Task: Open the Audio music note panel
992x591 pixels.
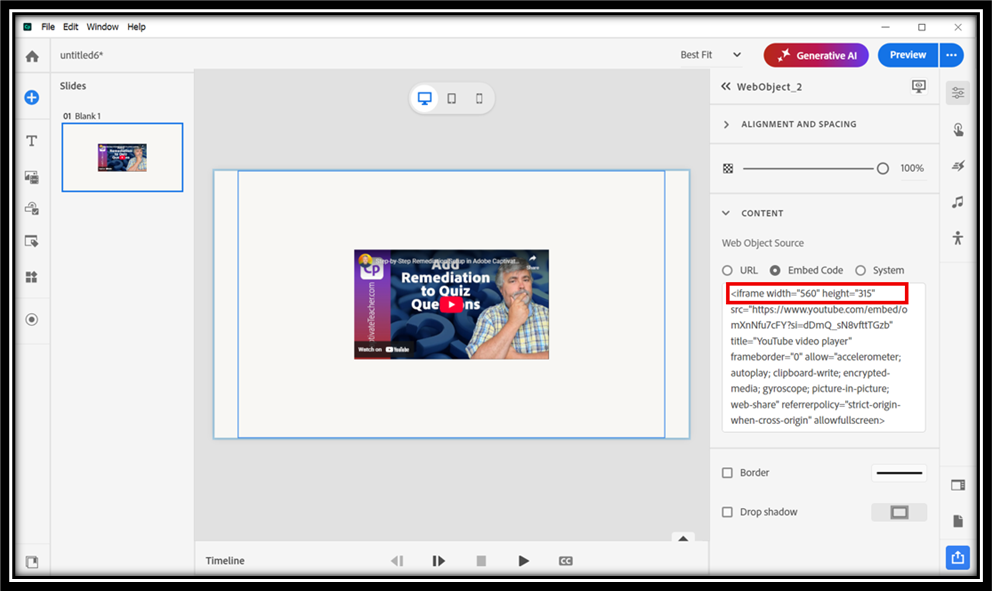Action: pos(958,202)
